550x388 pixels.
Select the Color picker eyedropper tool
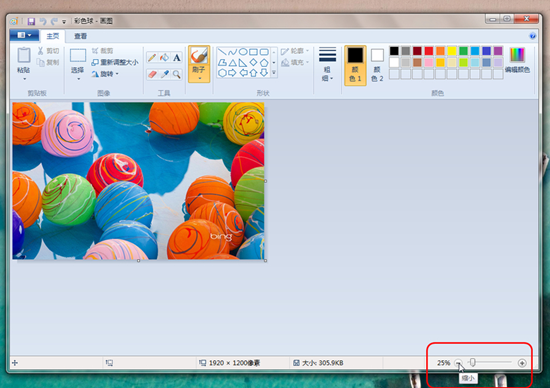pos(164,74)
